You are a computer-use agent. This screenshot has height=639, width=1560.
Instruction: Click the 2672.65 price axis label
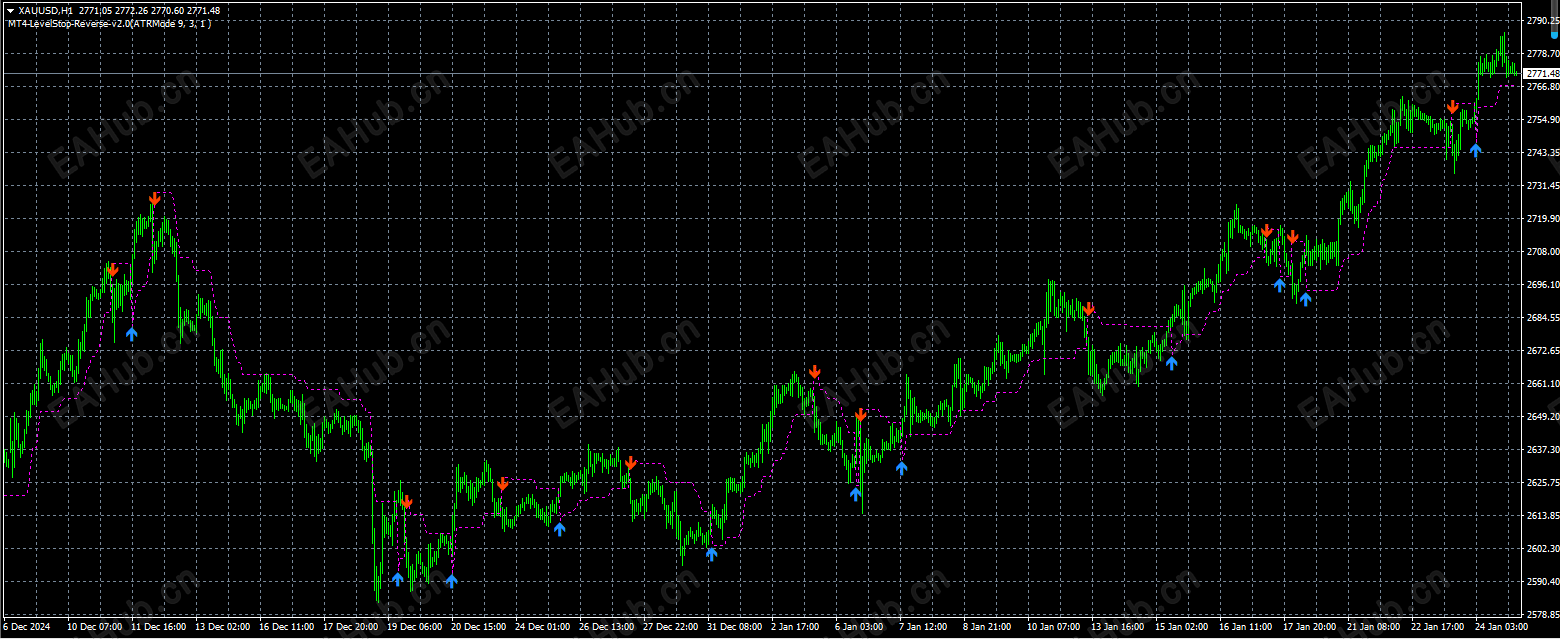tap(1541, 351)
